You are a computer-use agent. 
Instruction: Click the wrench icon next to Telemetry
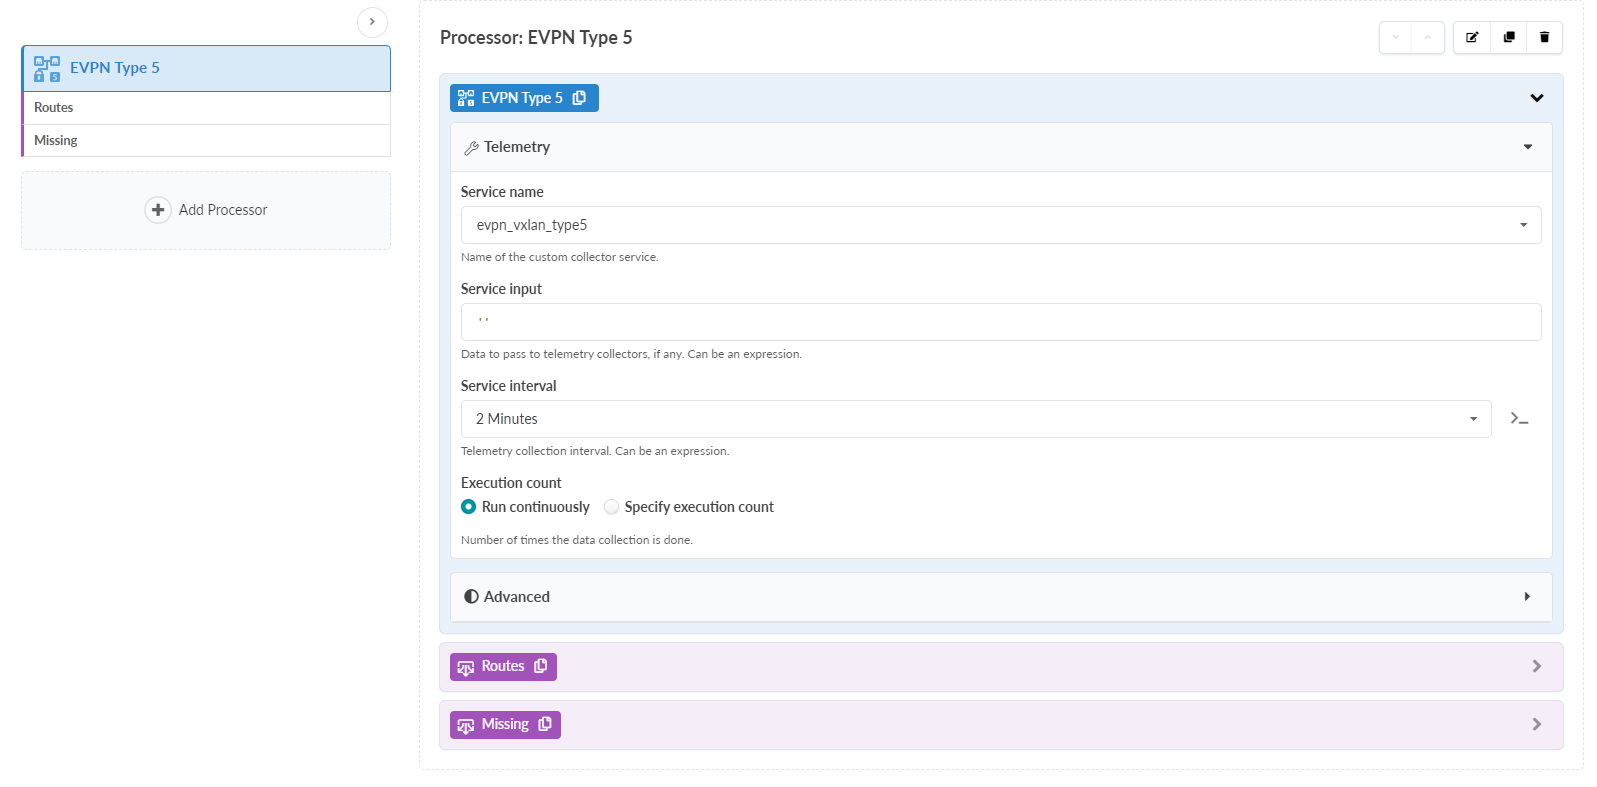471,148
